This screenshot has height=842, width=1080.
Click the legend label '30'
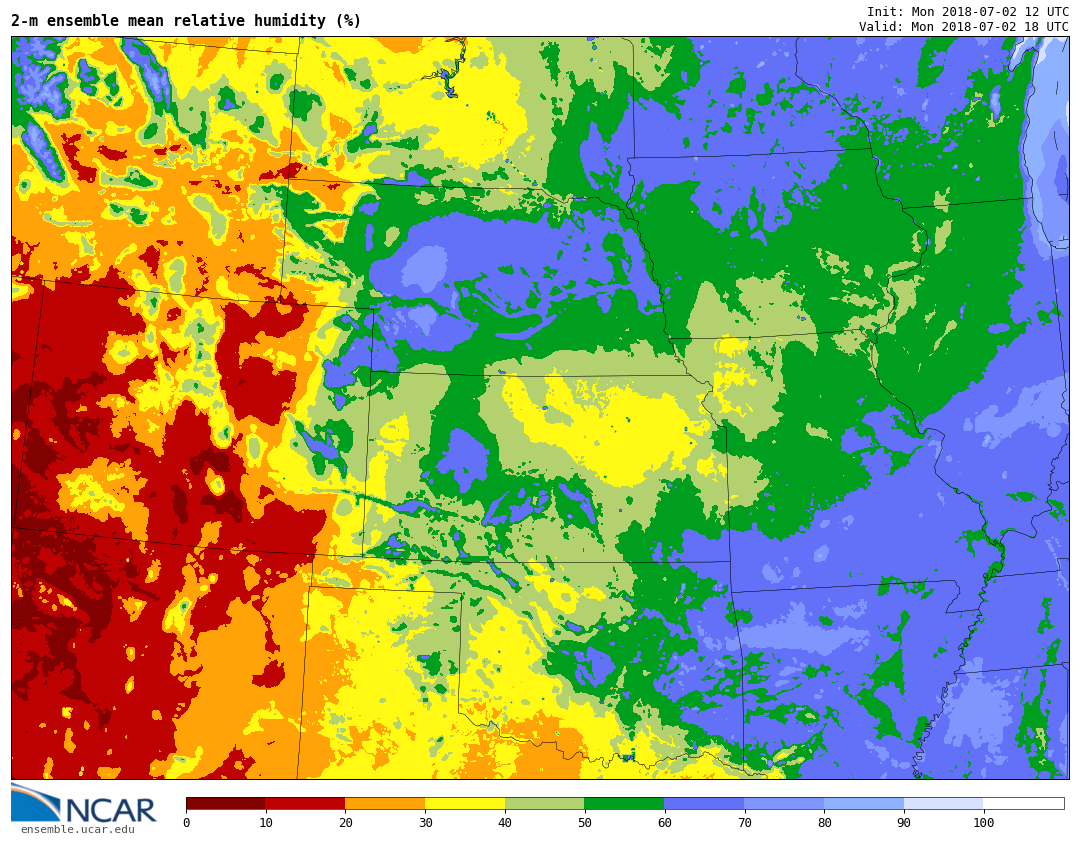(426, 823)
